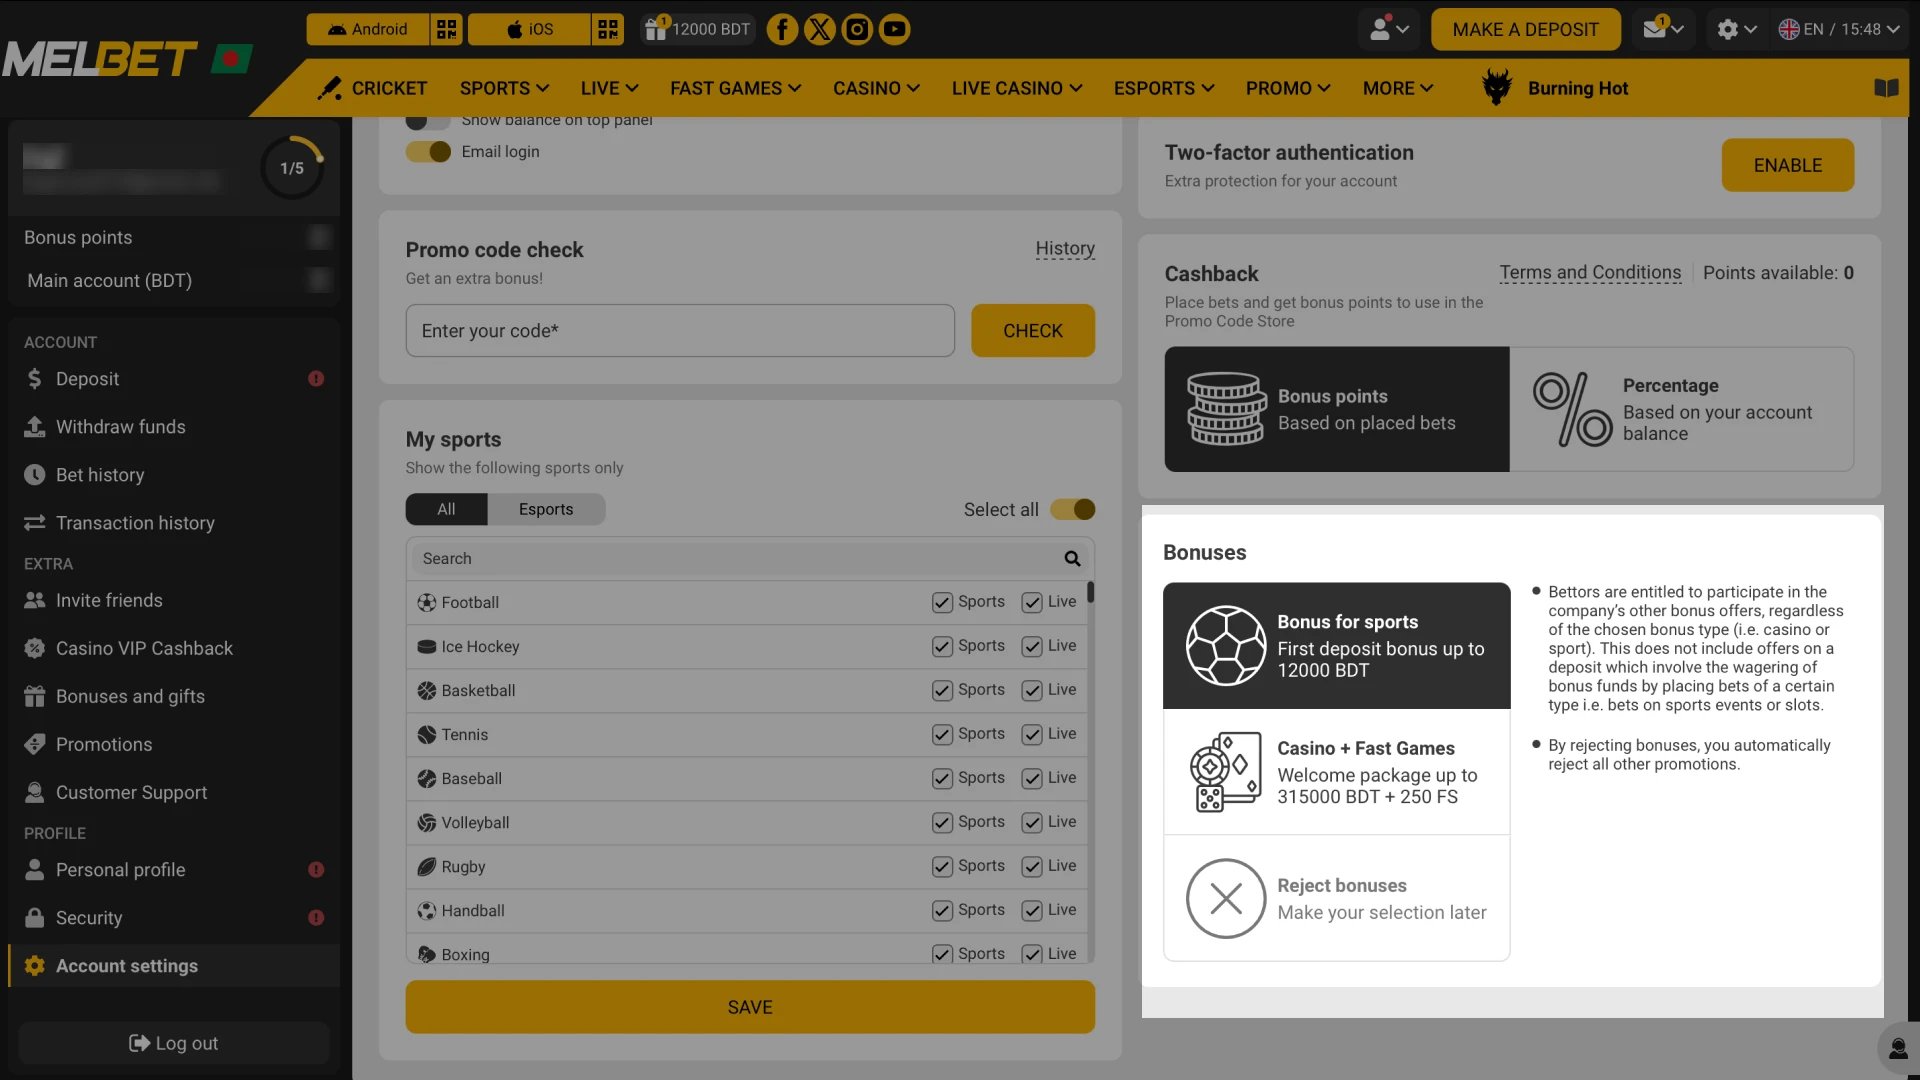Click the gift box 12000 BDT icon
This screenshot has height=1080, width=1920.
[x=658, y=29]
